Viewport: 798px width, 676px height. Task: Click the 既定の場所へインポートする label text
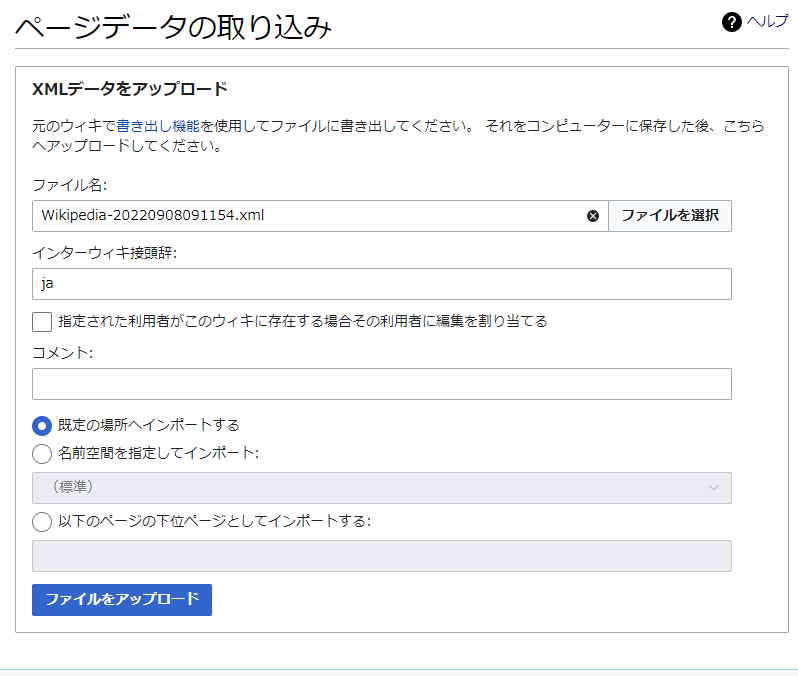(148, 425)
